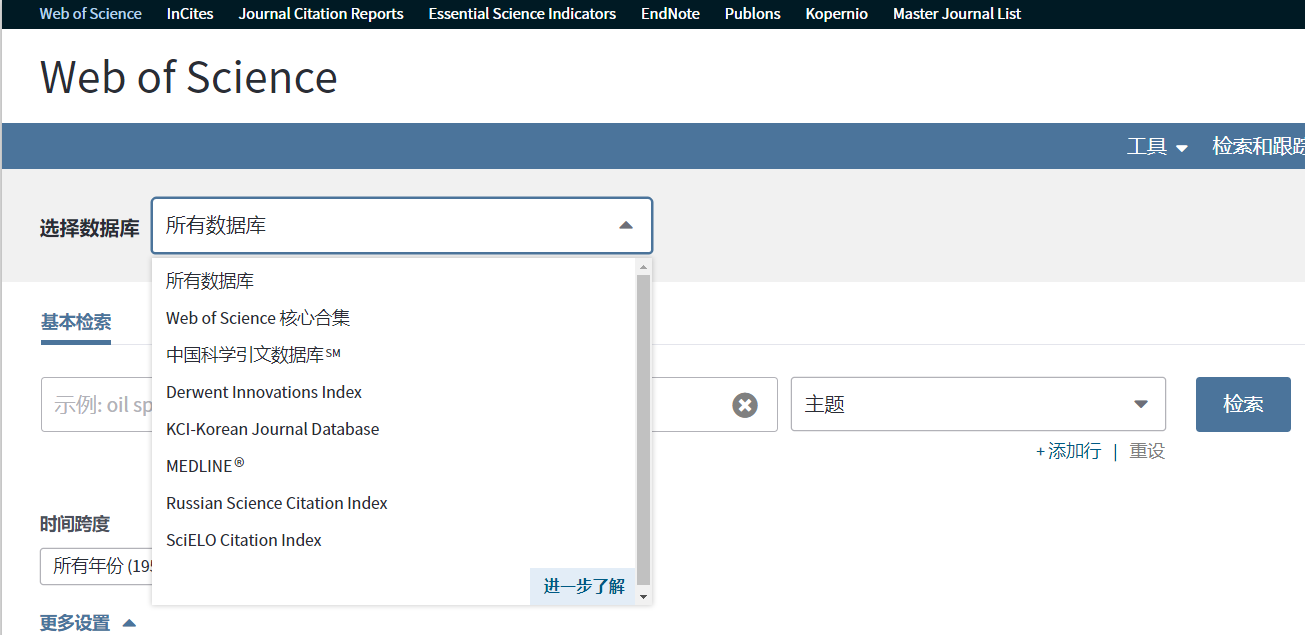The width and height of the screenshot is (1305, 635).
Task: Select MEDLINE database option
Action: [x=394, y=466]
